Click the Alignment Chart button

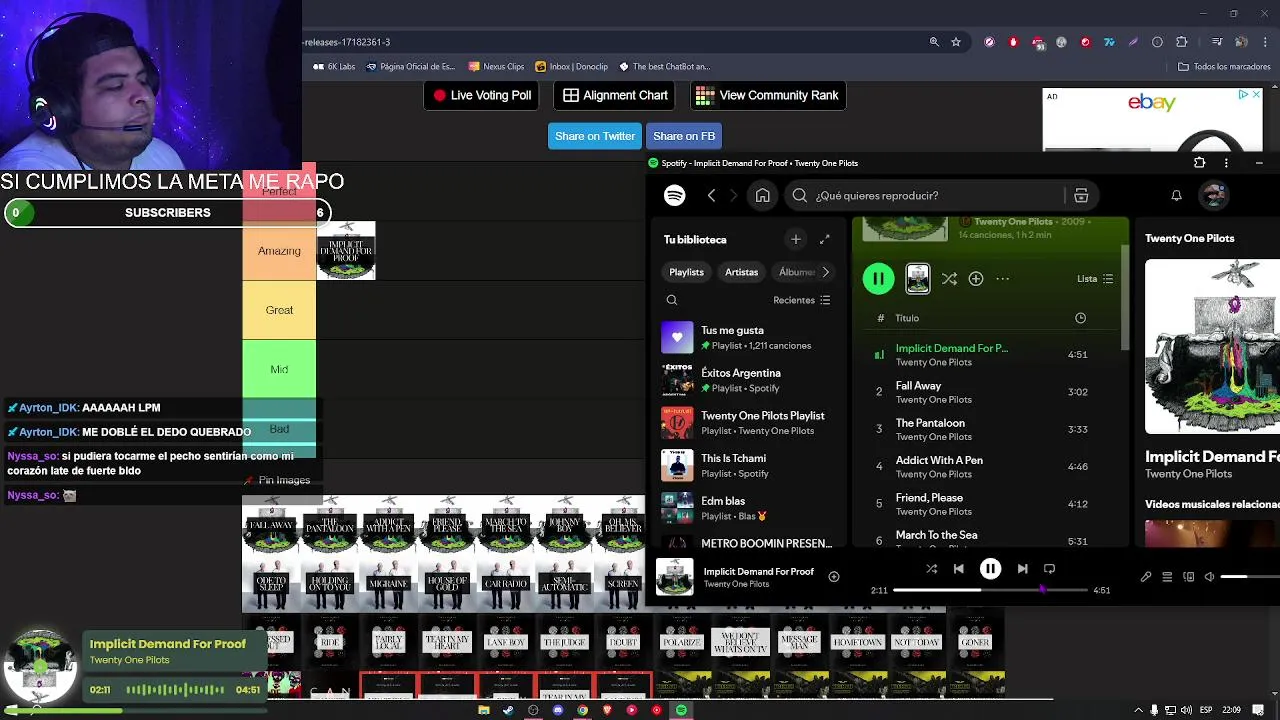tap(615, 95)
